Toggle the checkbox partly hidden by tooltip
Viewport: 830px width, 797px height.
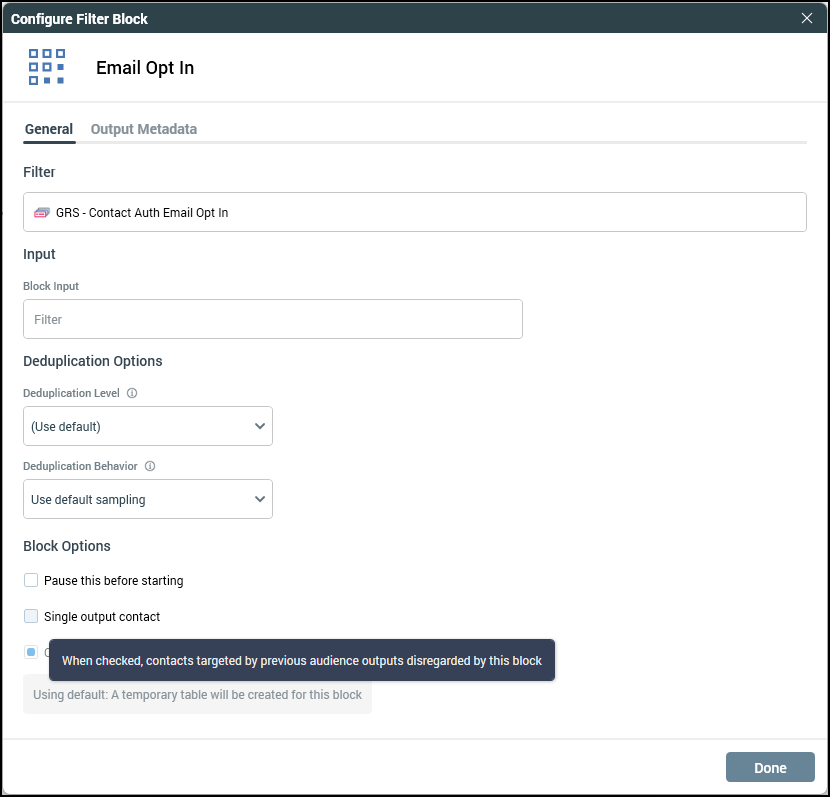coord(31,652)
